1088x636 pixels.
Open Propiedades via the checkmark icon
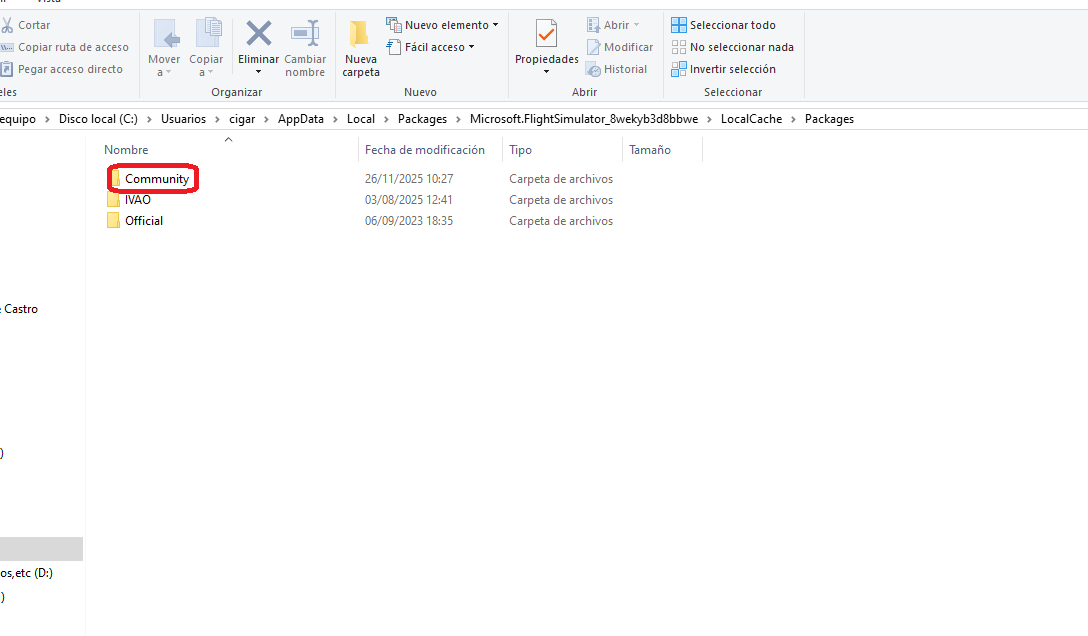(546, 34)
